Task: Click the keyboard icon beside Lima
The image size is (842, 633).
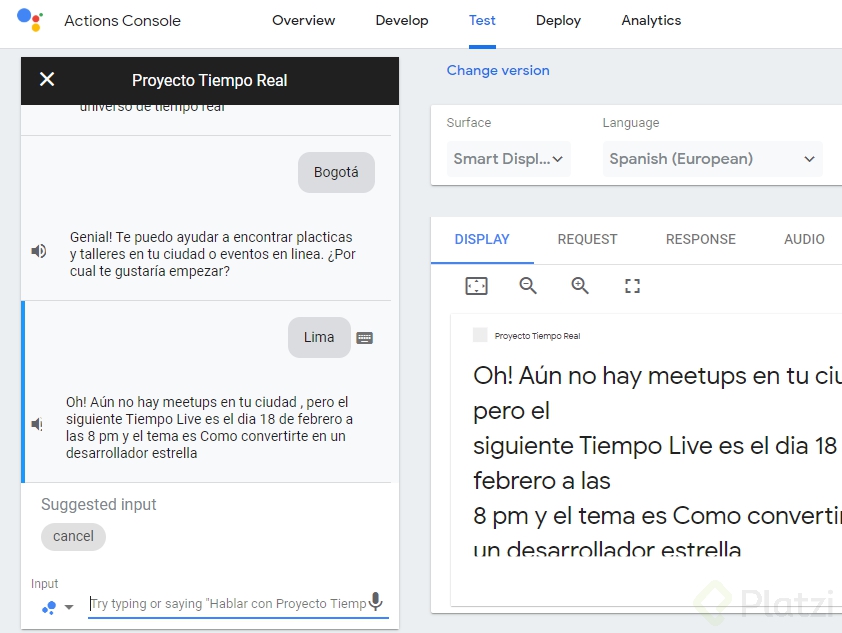Action: pos(365,338)
